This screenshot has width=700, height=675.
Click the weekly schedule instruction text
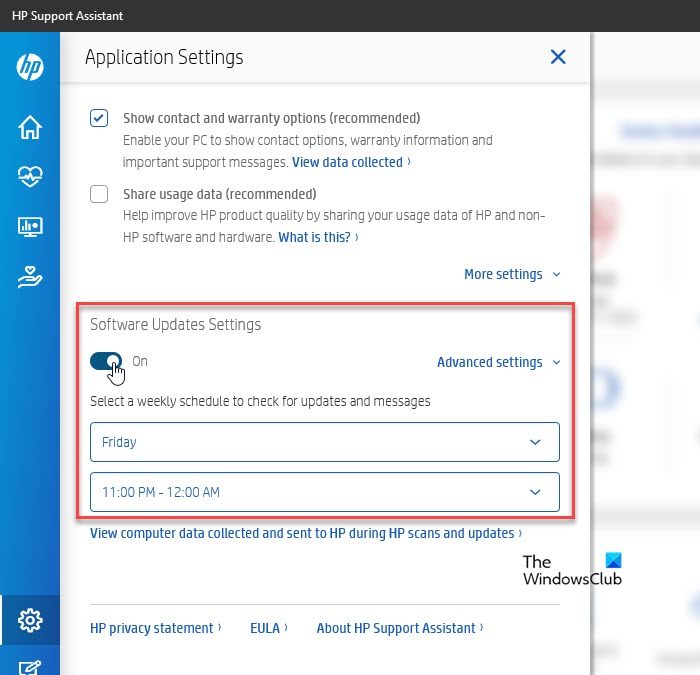click(x=260, y=401)
